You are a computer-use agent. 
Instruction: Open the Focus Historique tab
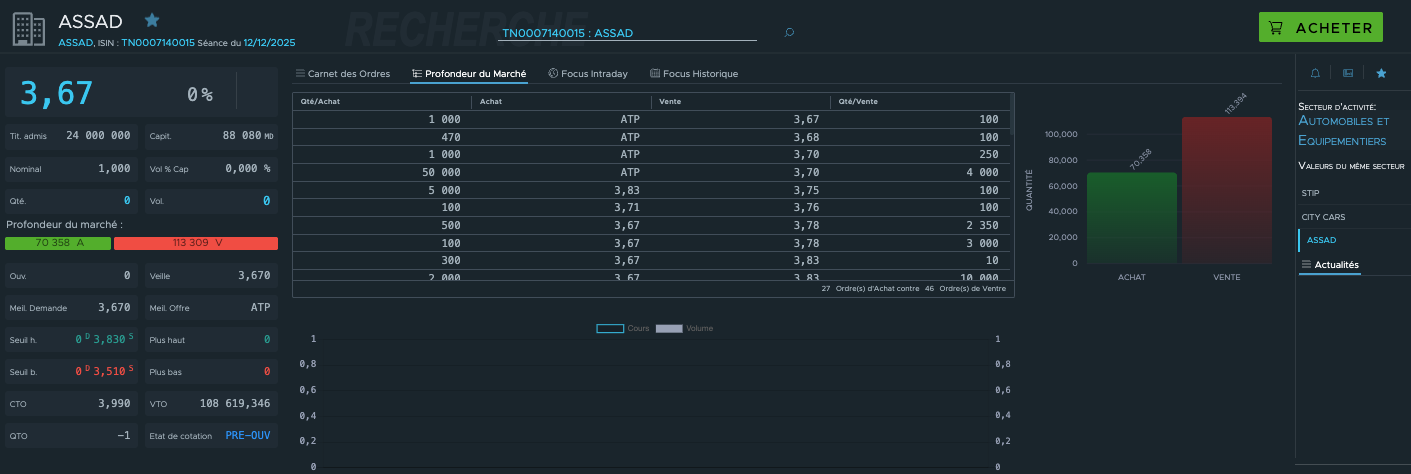coord(694,74)
